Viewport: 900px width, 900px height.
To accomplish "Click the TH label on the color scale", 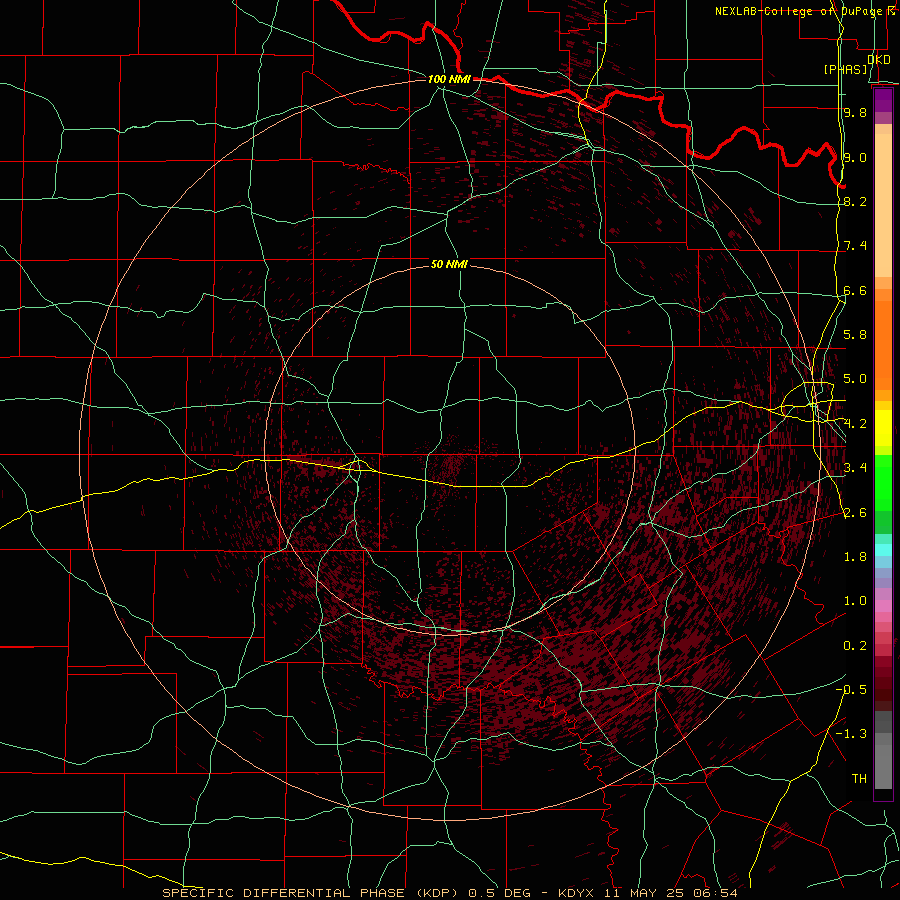I will [x=859, y=779].
